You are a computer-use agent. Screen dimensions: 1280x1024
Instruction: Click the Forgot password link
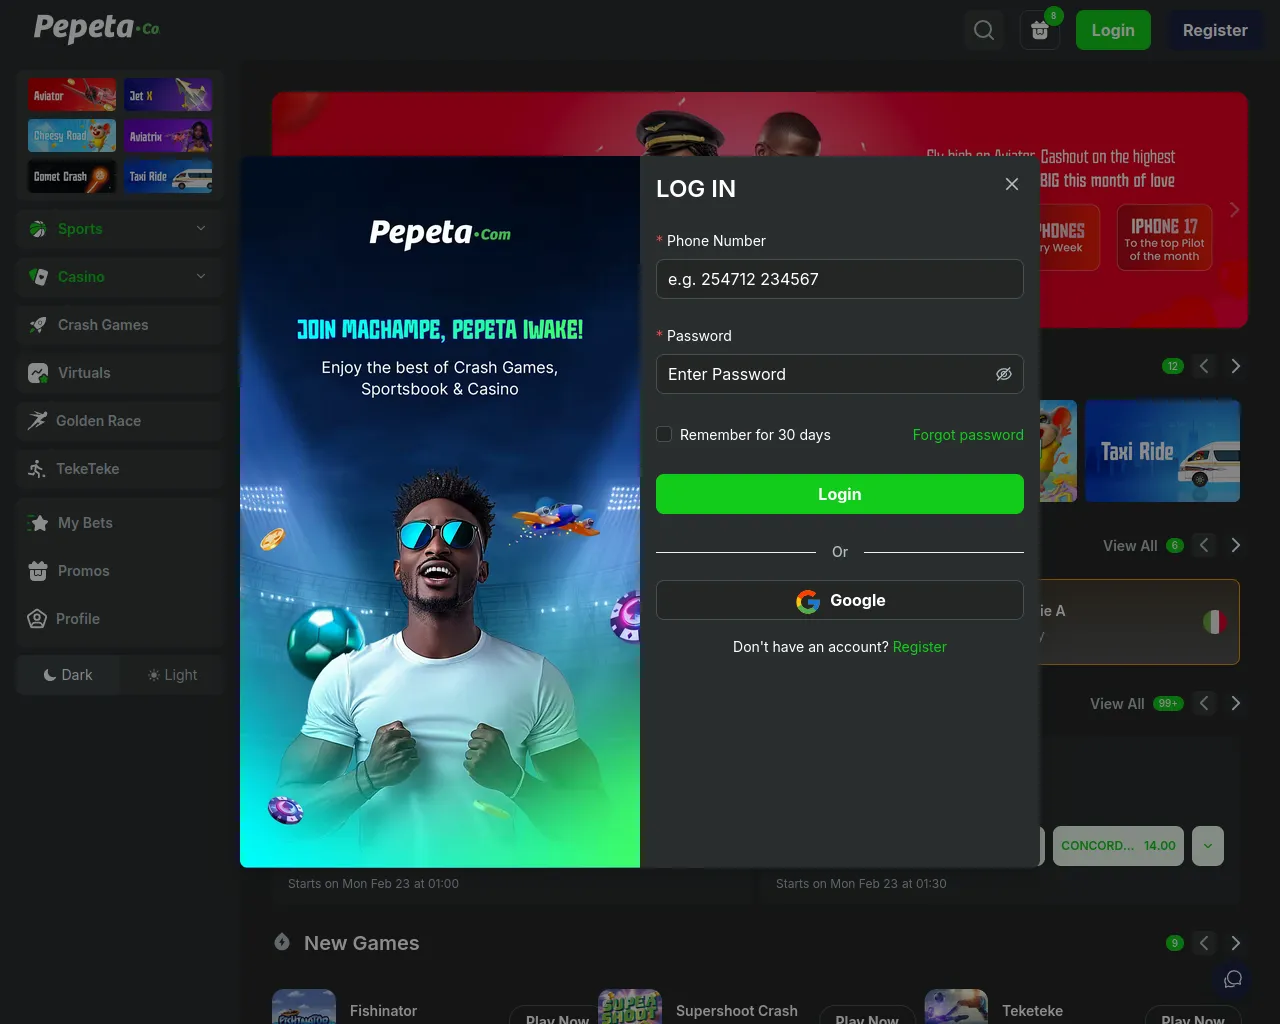967,434
